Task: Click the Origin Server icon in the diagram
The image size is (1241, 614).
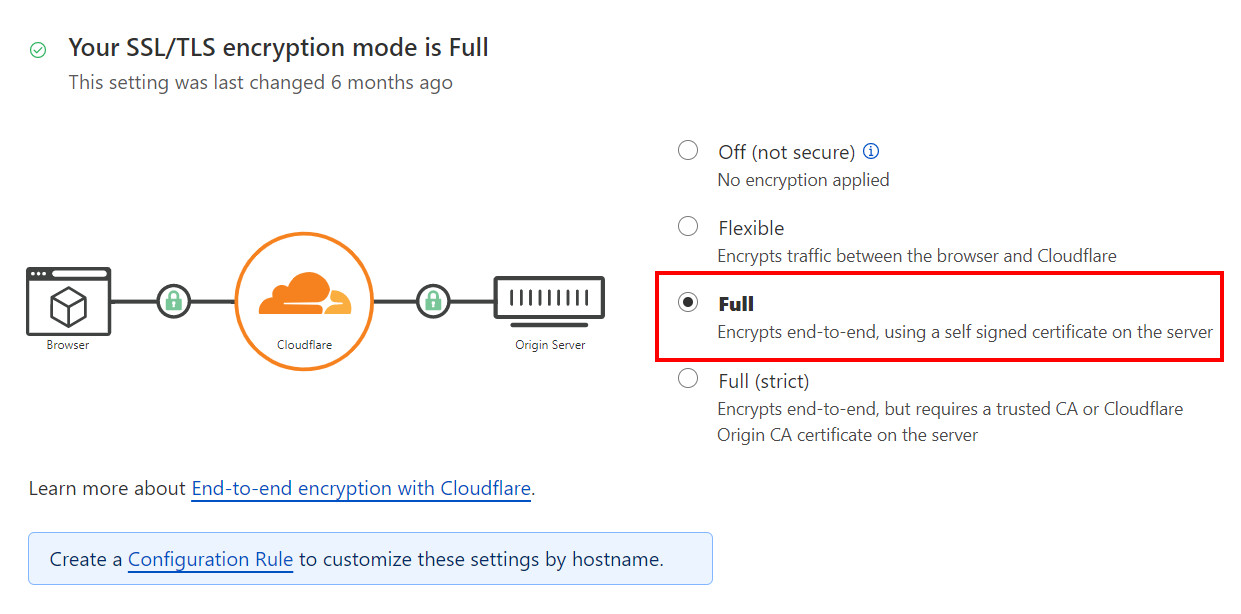Action: (549, 297)
